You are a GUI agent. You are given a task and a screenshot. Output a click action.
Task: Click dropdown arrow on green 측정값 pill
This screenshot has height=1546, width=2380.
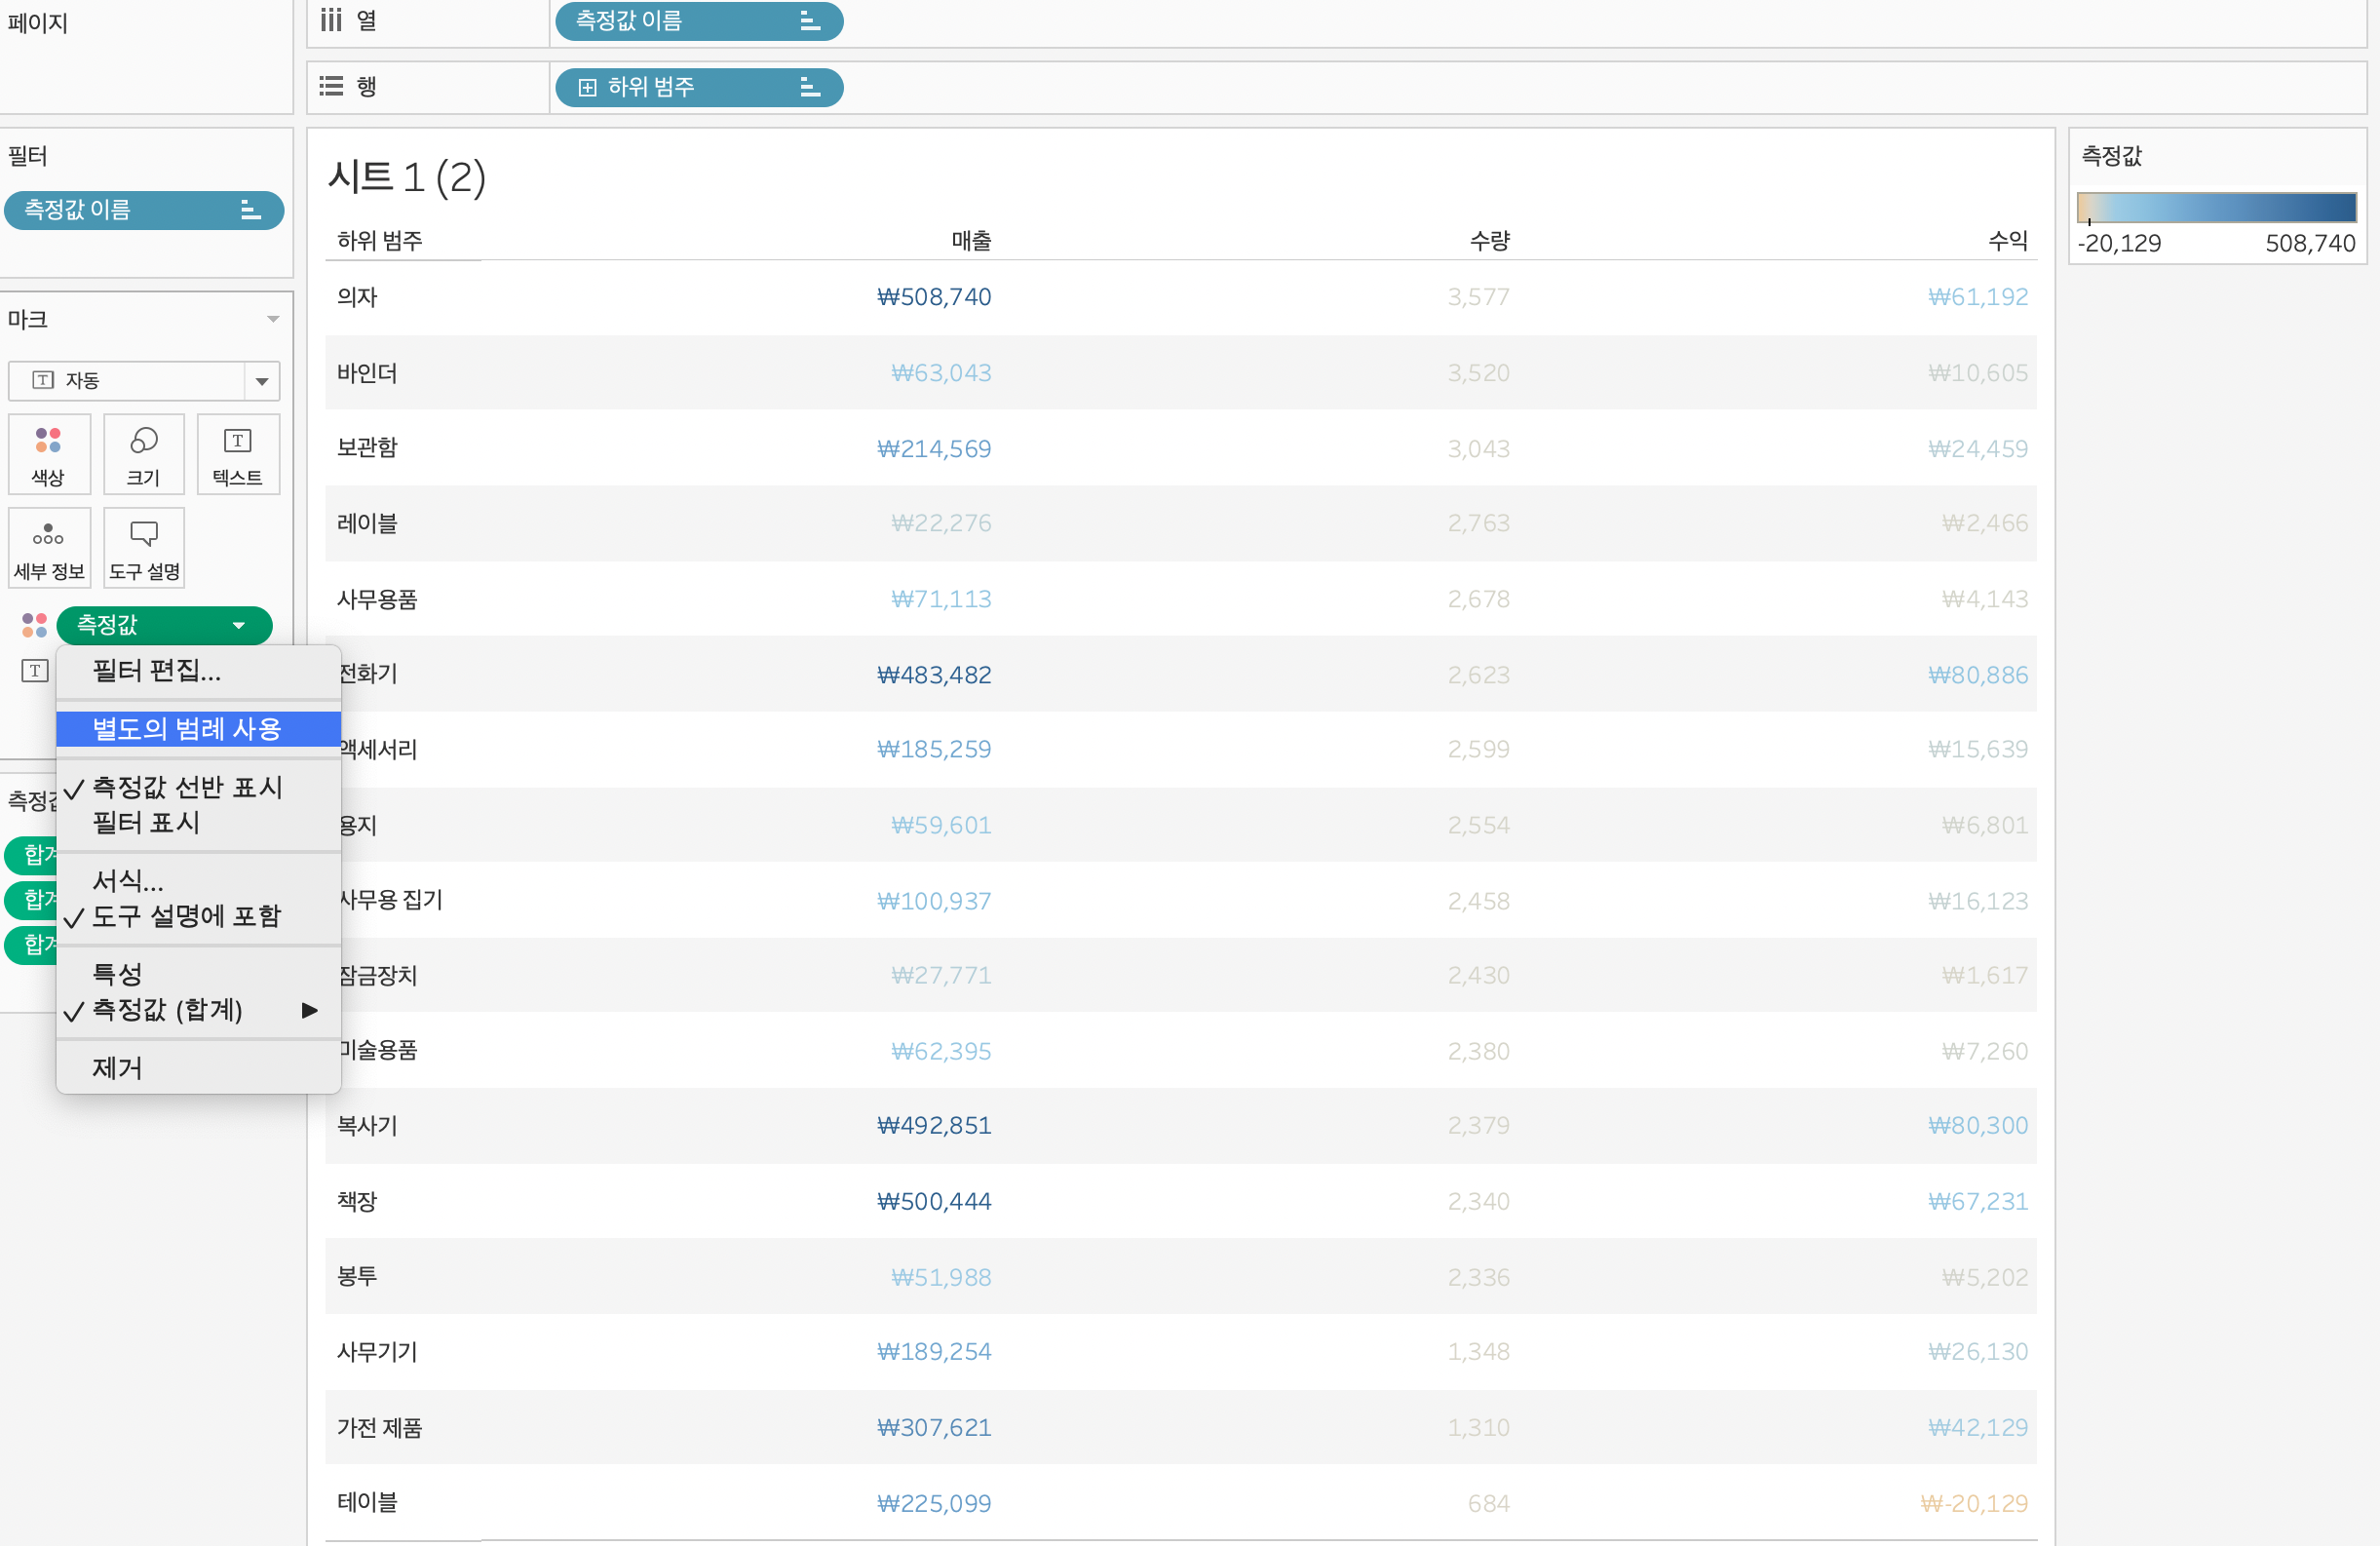[x=238, y=625]
